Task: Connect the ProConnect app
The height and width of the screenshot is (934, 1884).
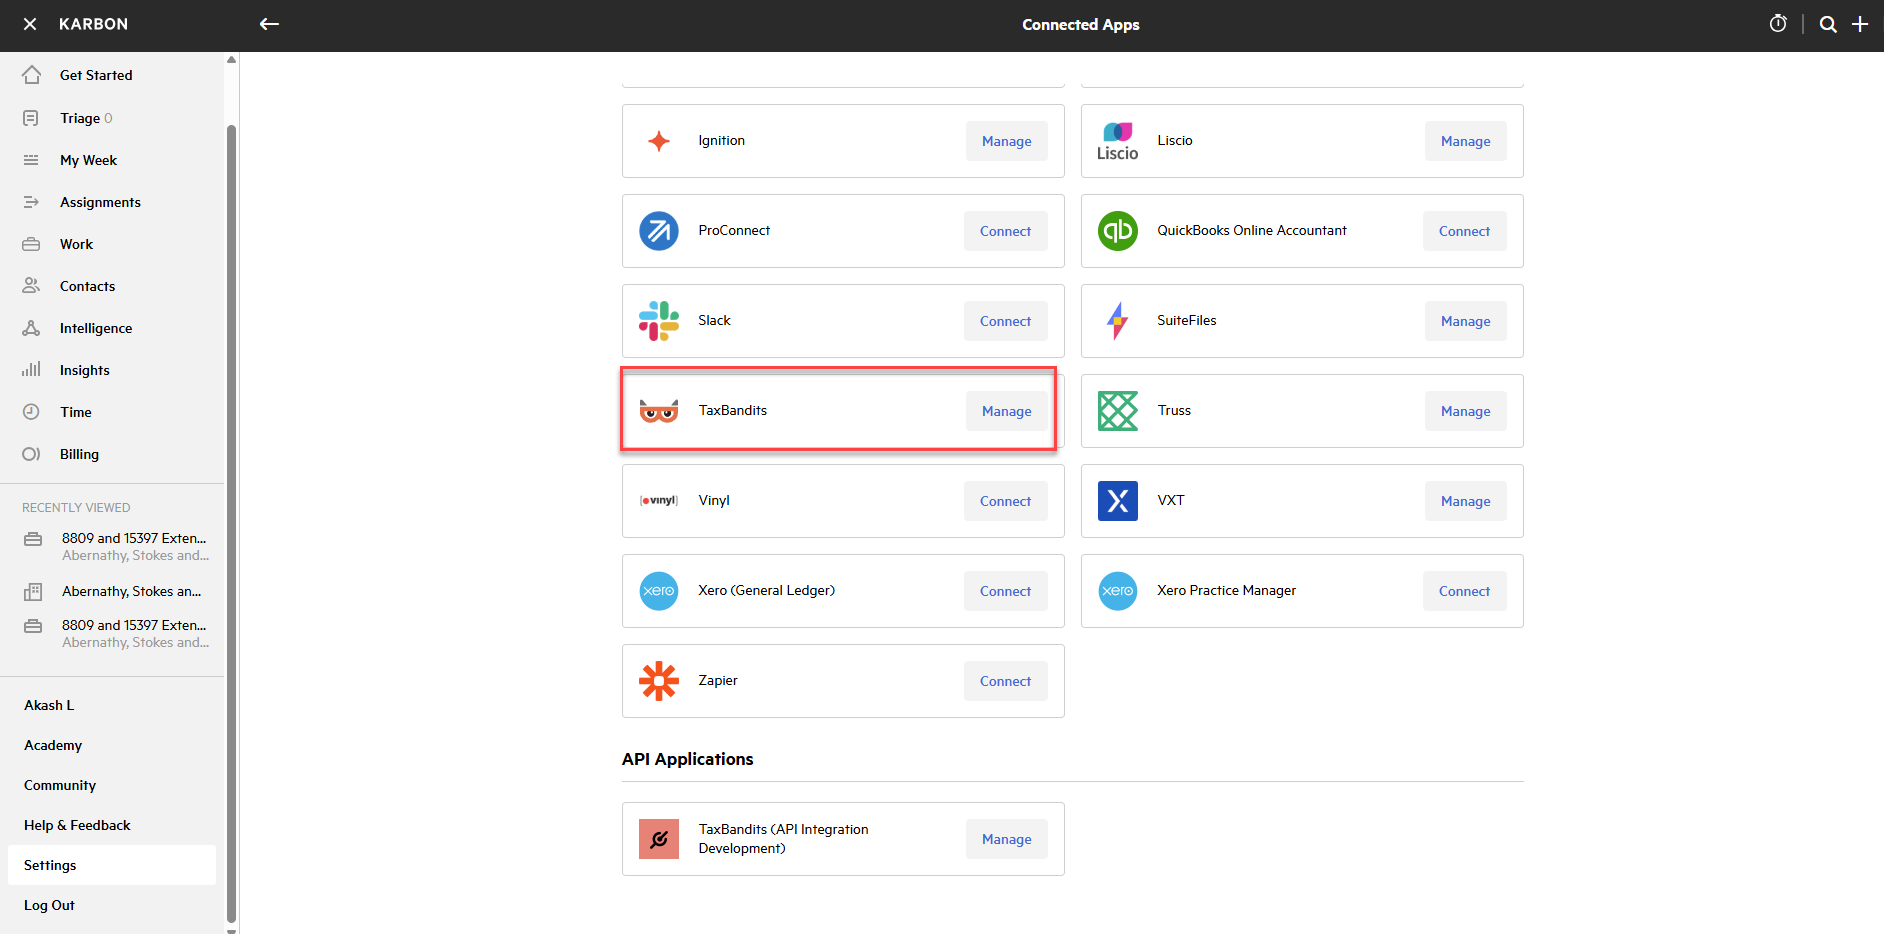Action: pos(1006,231)
